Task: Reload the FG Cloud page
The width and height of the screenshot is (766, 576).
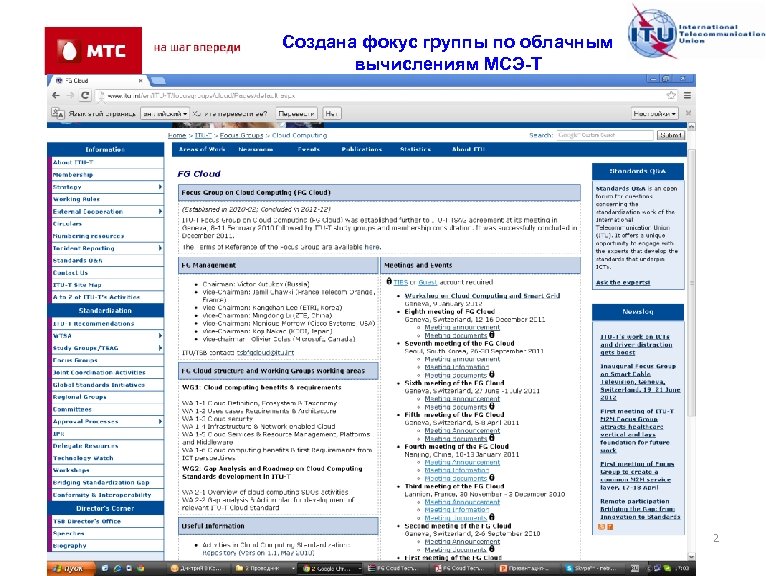Action: (85, 95)
